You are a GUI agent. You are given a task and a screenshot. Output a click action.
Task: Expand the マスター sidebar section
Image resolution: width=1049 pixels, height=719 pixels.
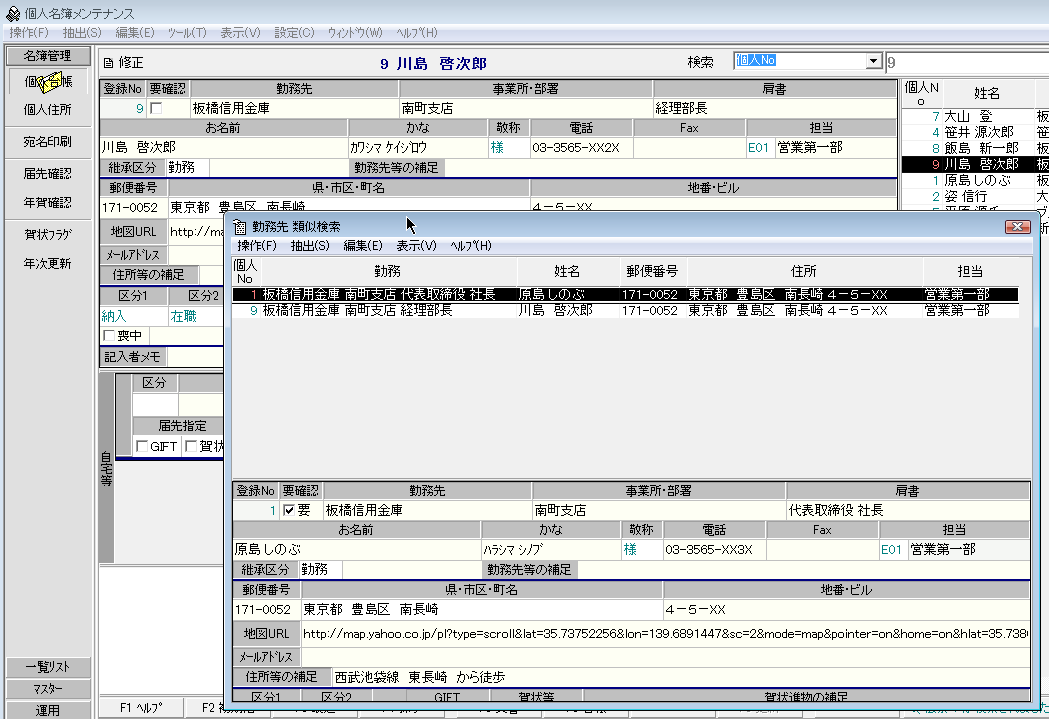point(48,689)
